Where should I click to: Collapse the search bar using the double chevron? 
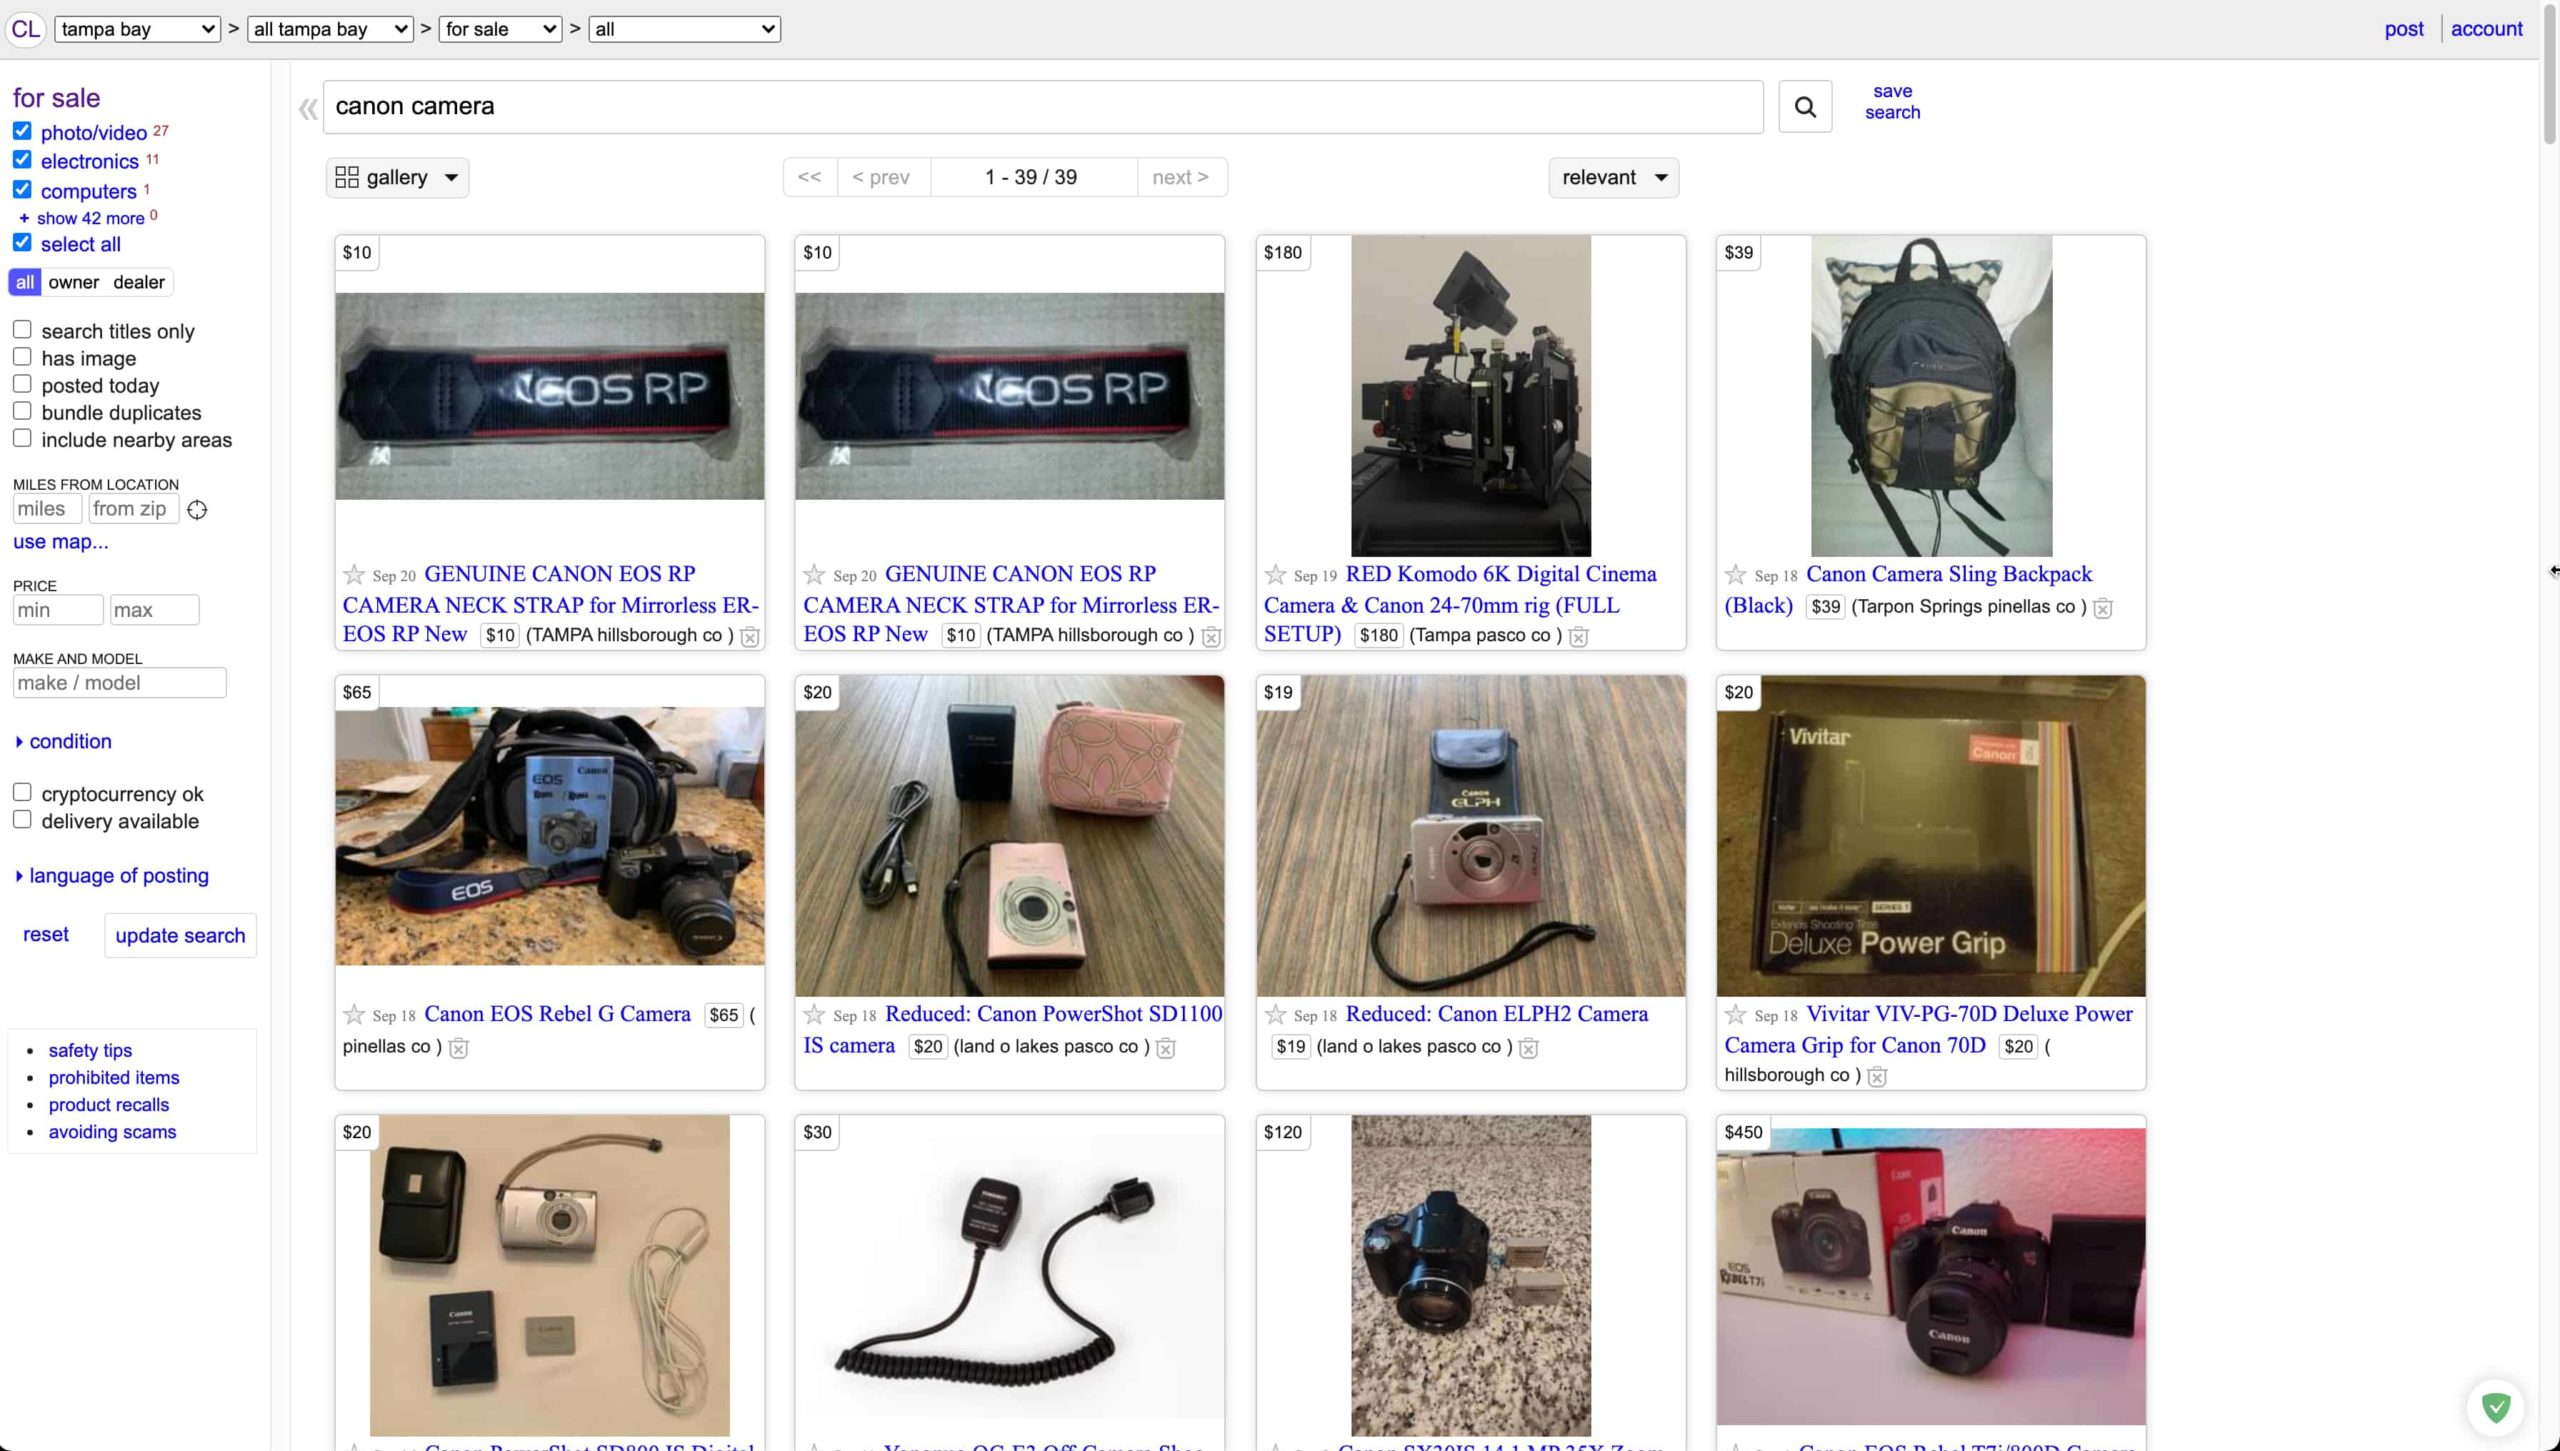(x=308, y=108)
